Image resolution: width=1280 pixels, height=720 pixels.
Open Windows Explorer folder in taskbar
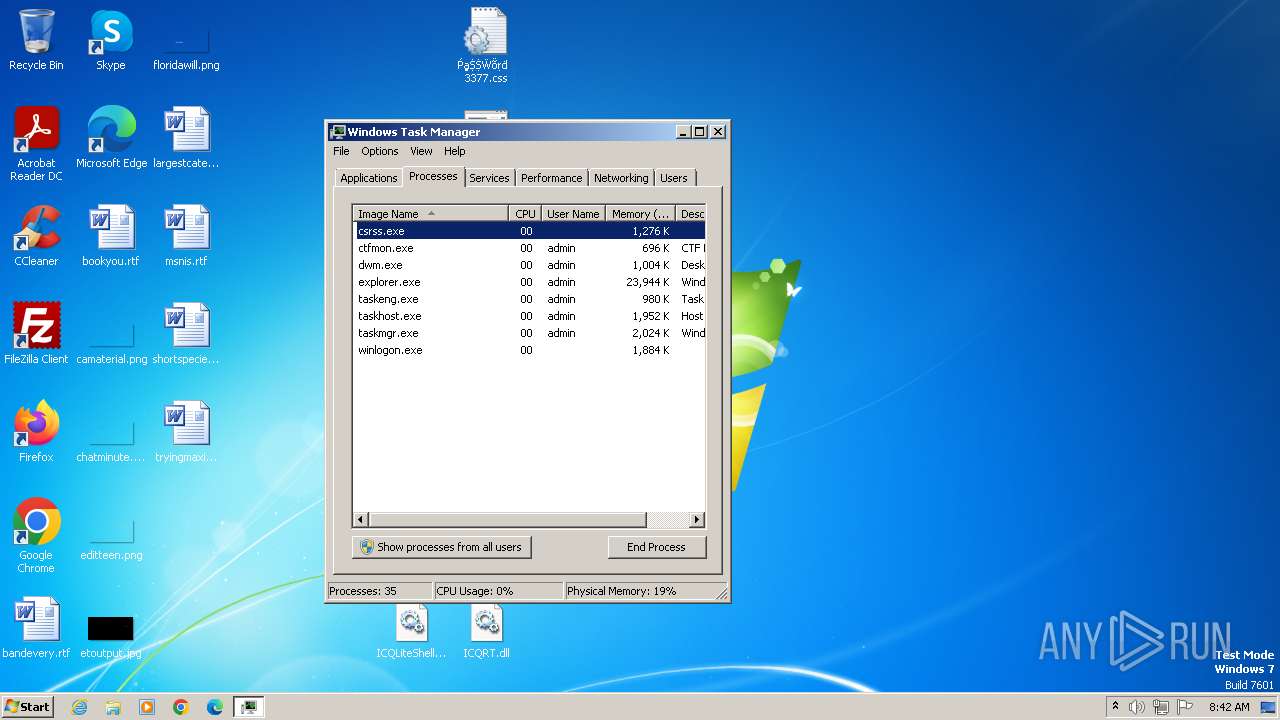[113, 707]
